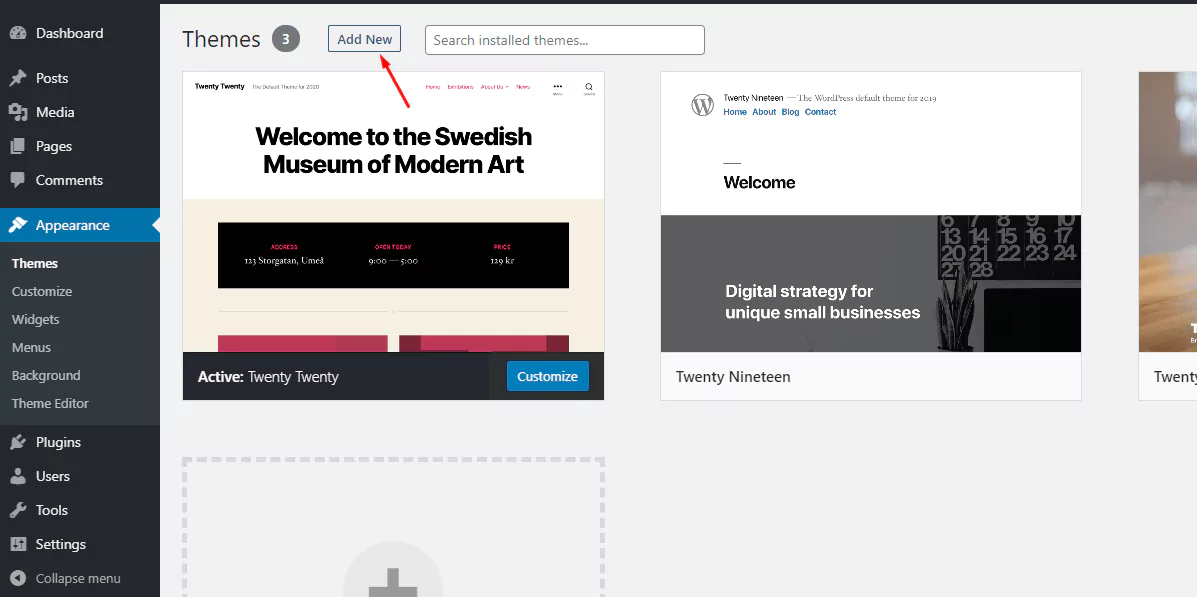Screen dimensions: 1197x597
Task: Click the dashed Add New Theme placeholder
Action: (393, 528)
